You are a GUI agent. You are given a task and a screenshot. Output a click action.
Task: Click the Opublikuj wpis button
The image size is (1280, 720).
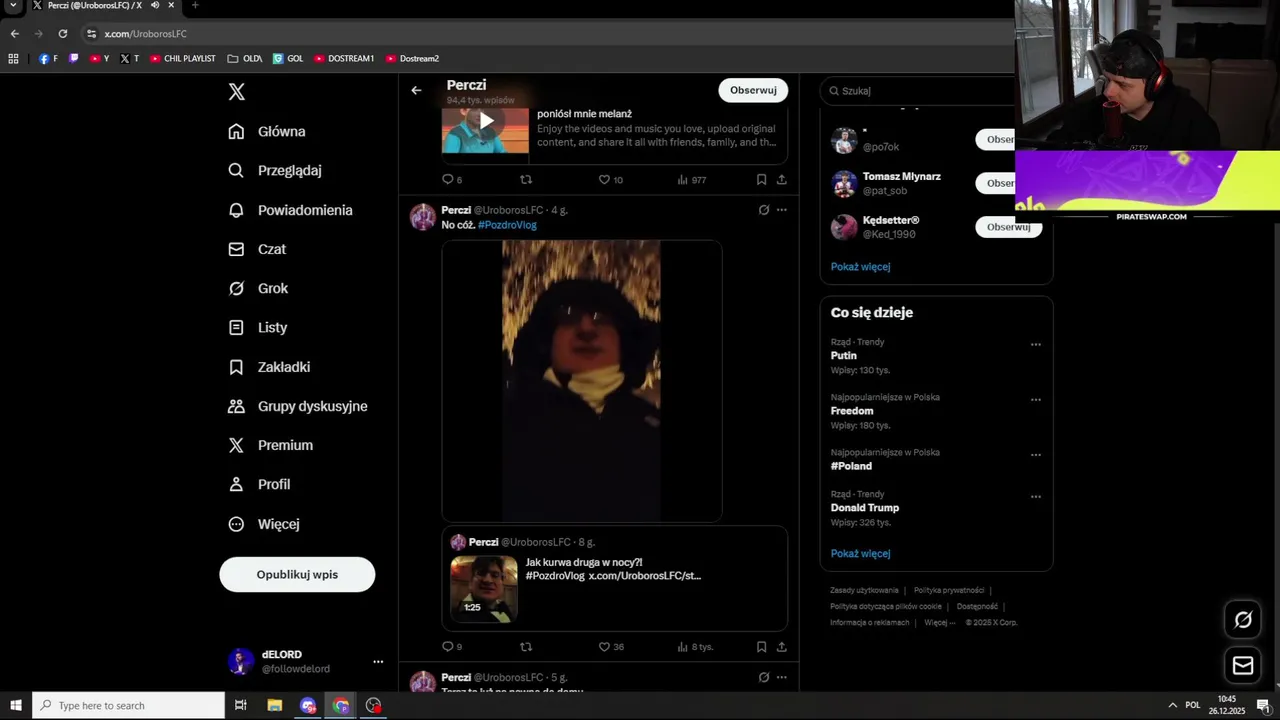(x=297, y=574)
